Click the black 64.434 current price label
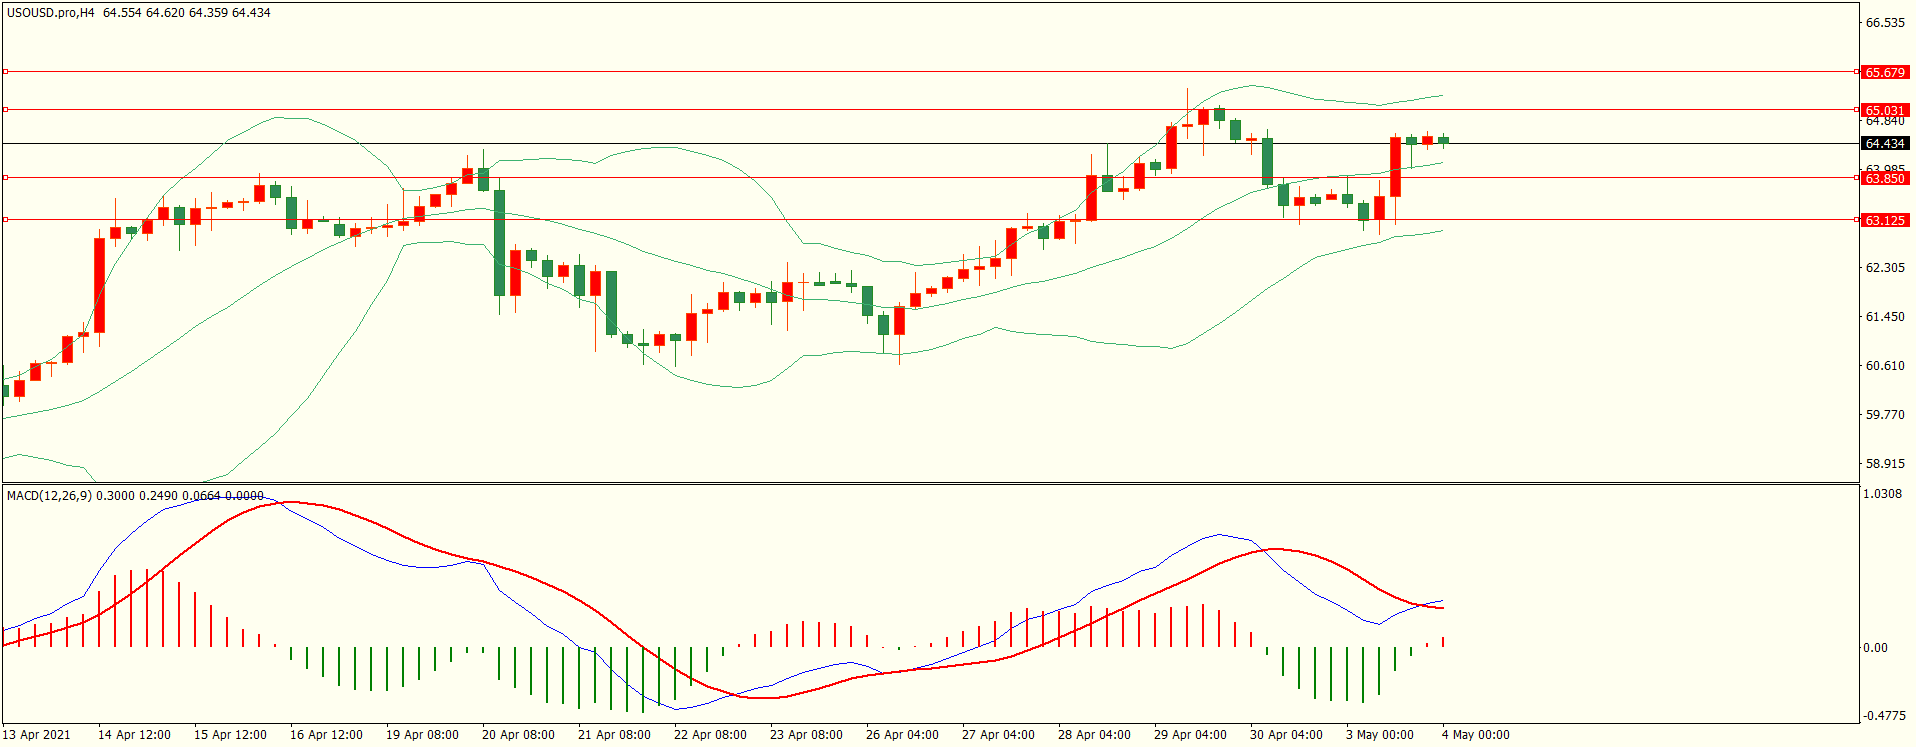The height and width of the screenshot is (747, 1916). click(x=1885, y=144)
